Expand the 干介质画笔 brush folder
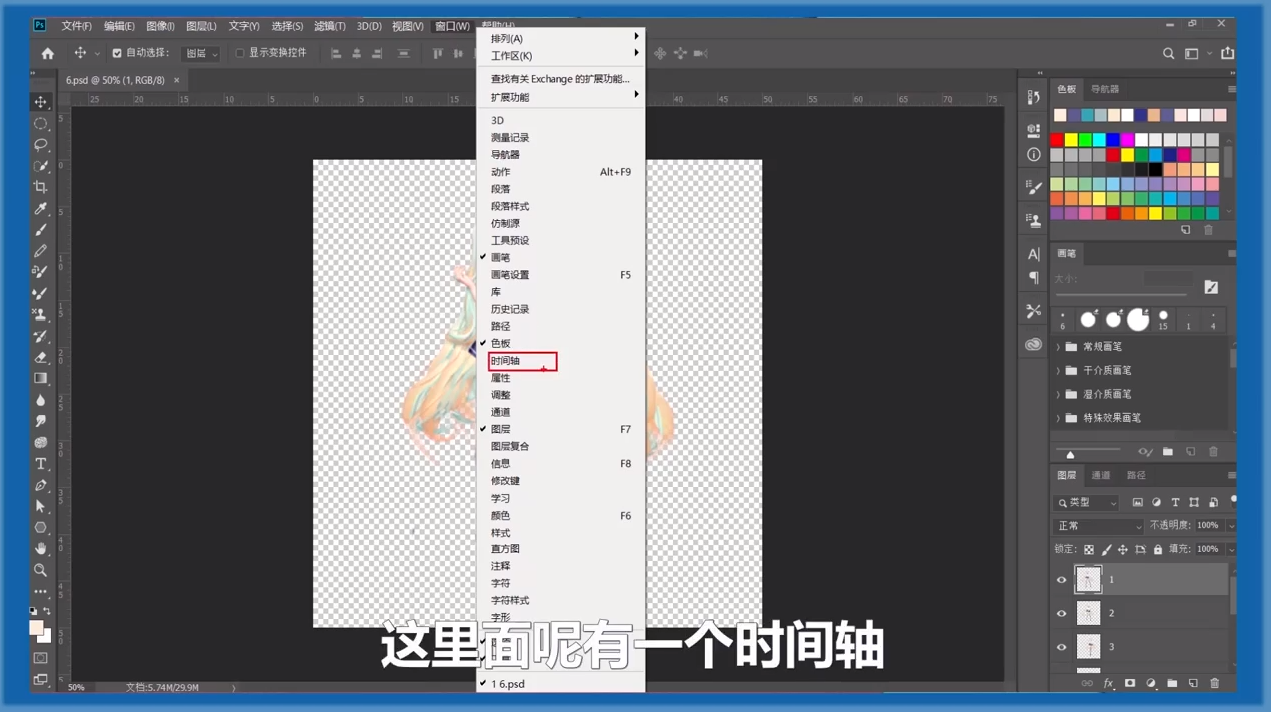 tap(1058, 371)
